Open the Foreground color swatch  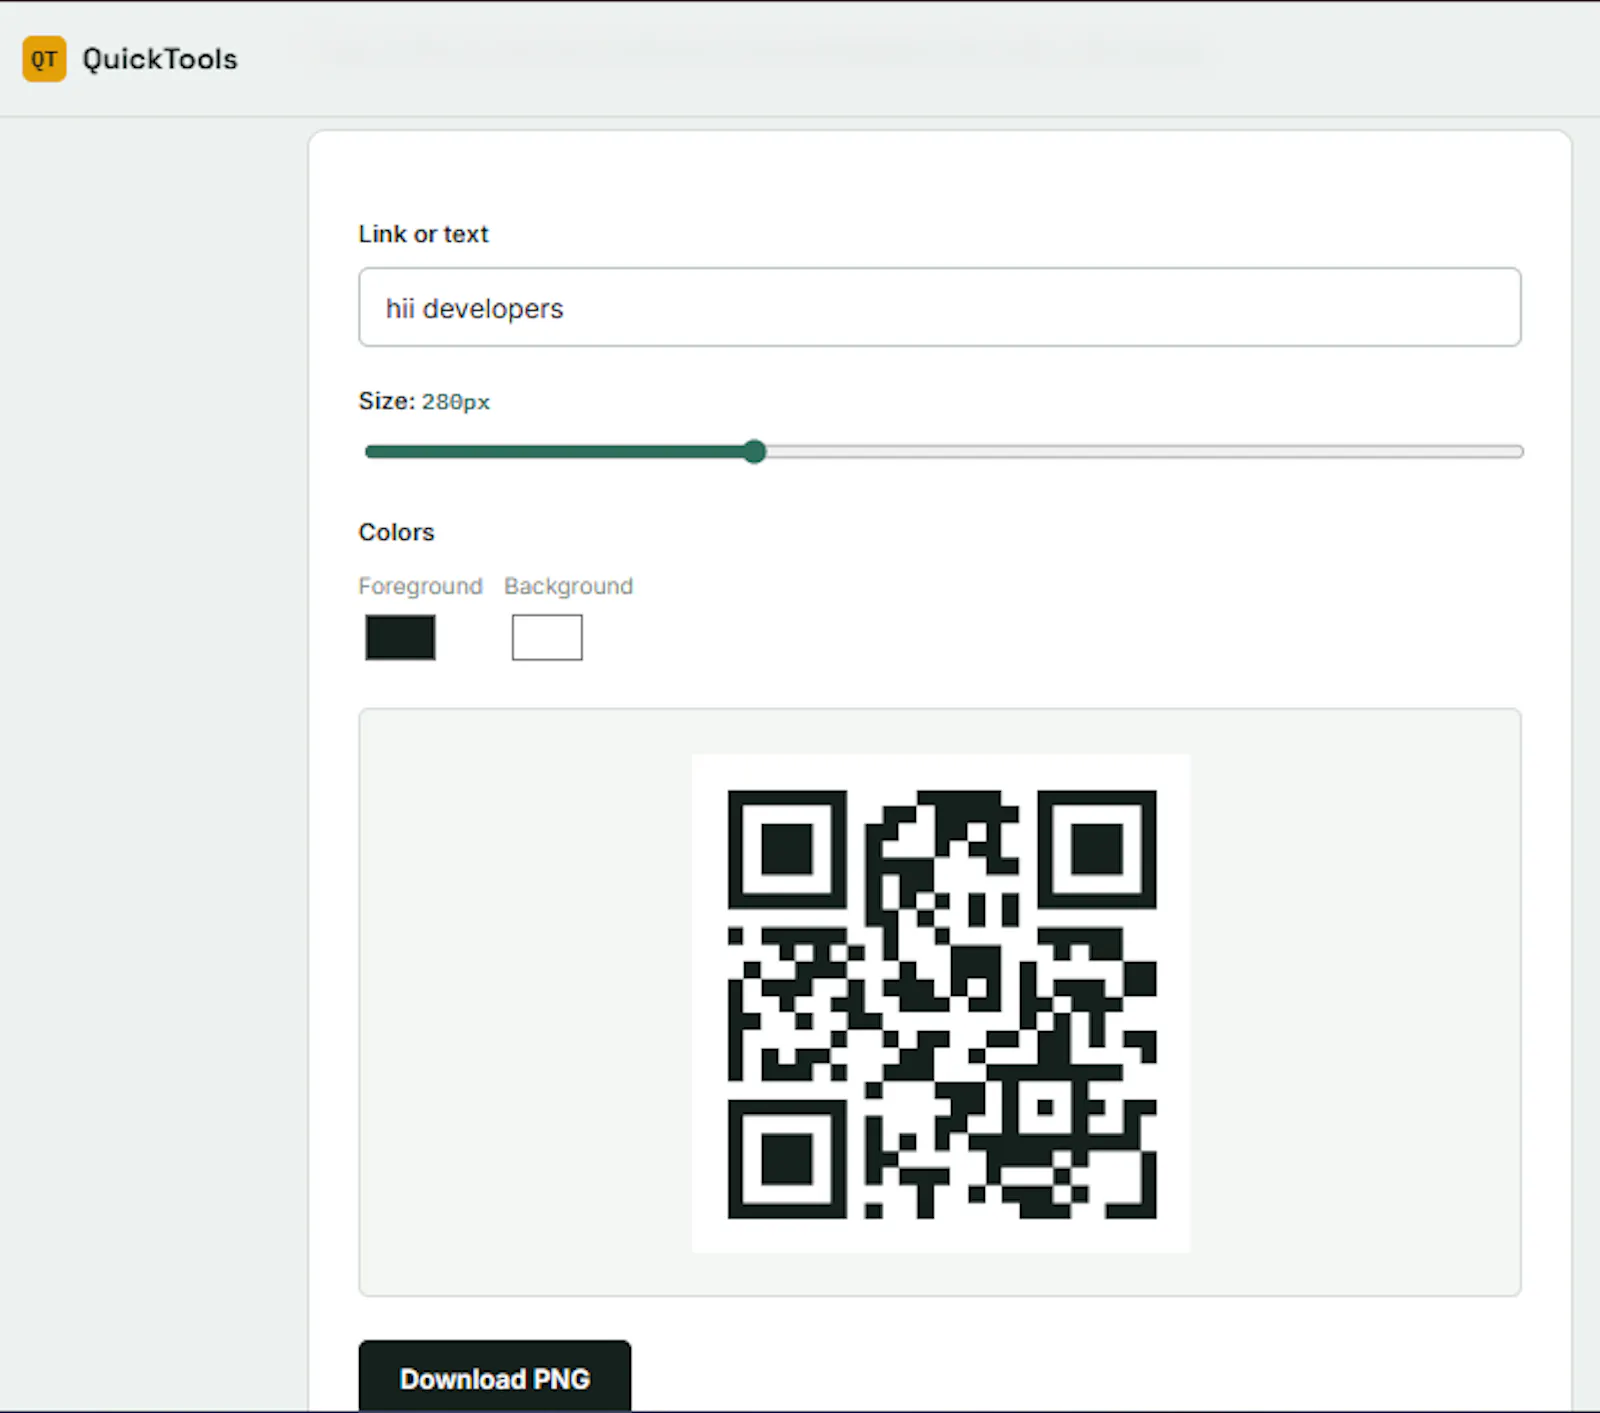[x=400, y=637]
